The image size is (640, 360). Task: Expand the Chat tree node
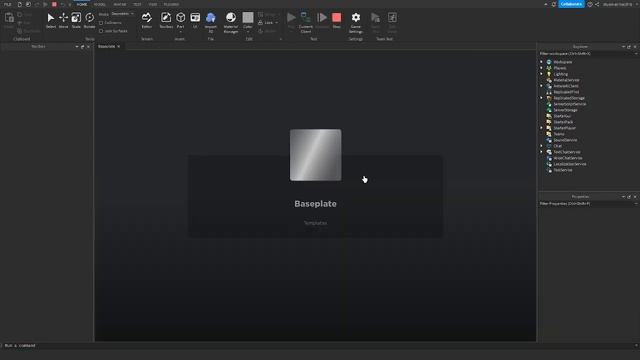(x=542, y=146)
